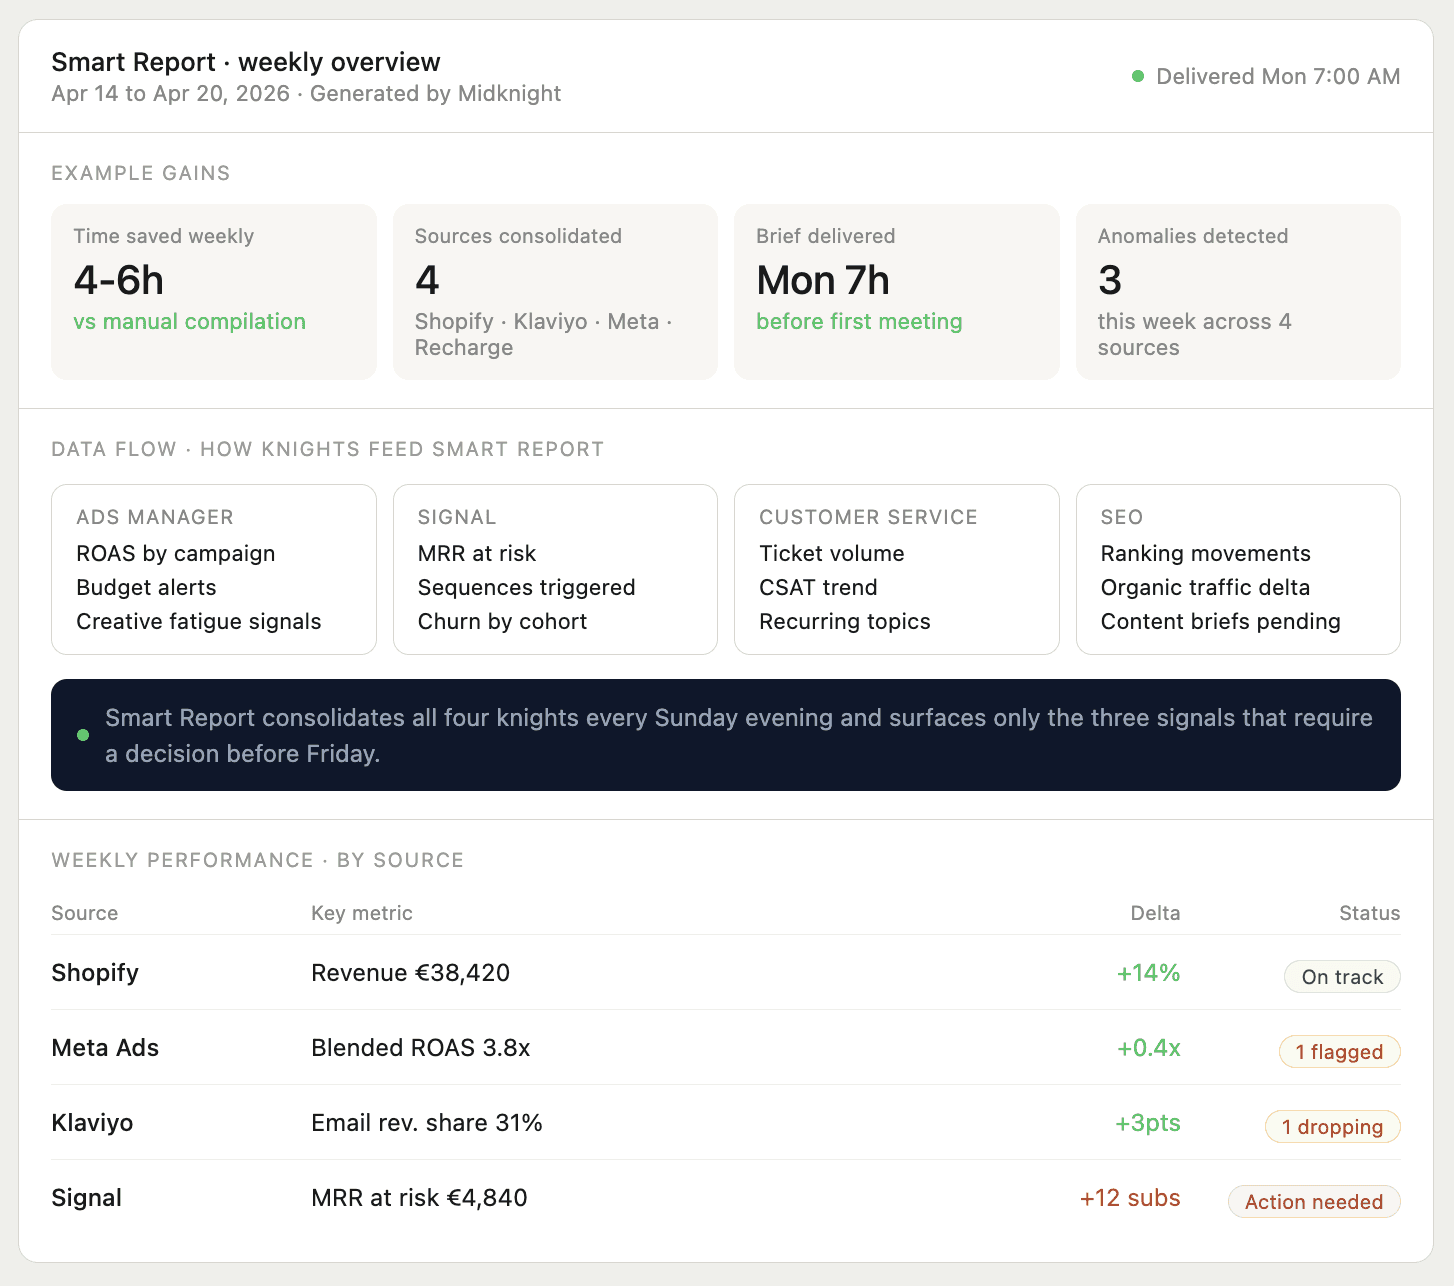Select the Ads Manager knight card
This screenshot has width=1454, height=1286.
click(213, 569)
